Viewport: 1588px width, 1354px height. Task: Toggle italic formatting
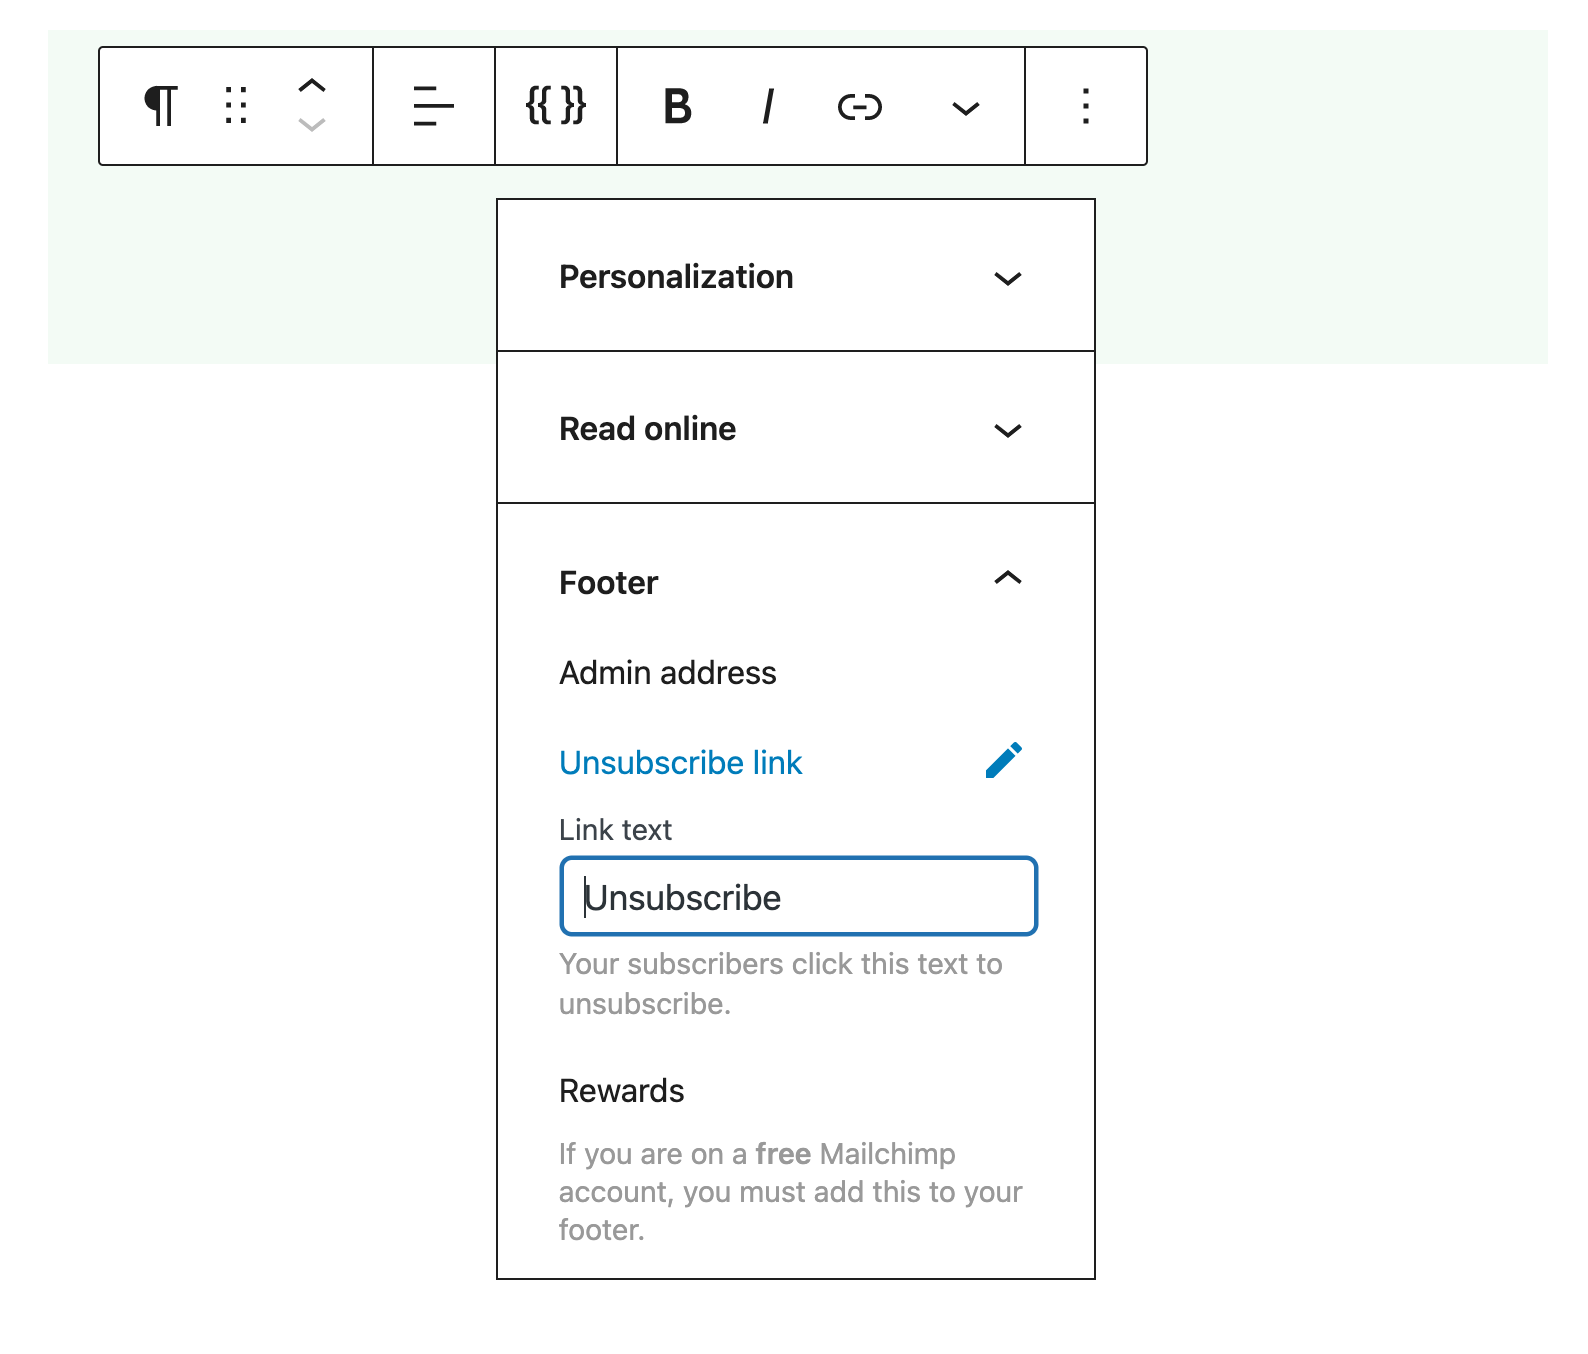[x=768, y=106]
